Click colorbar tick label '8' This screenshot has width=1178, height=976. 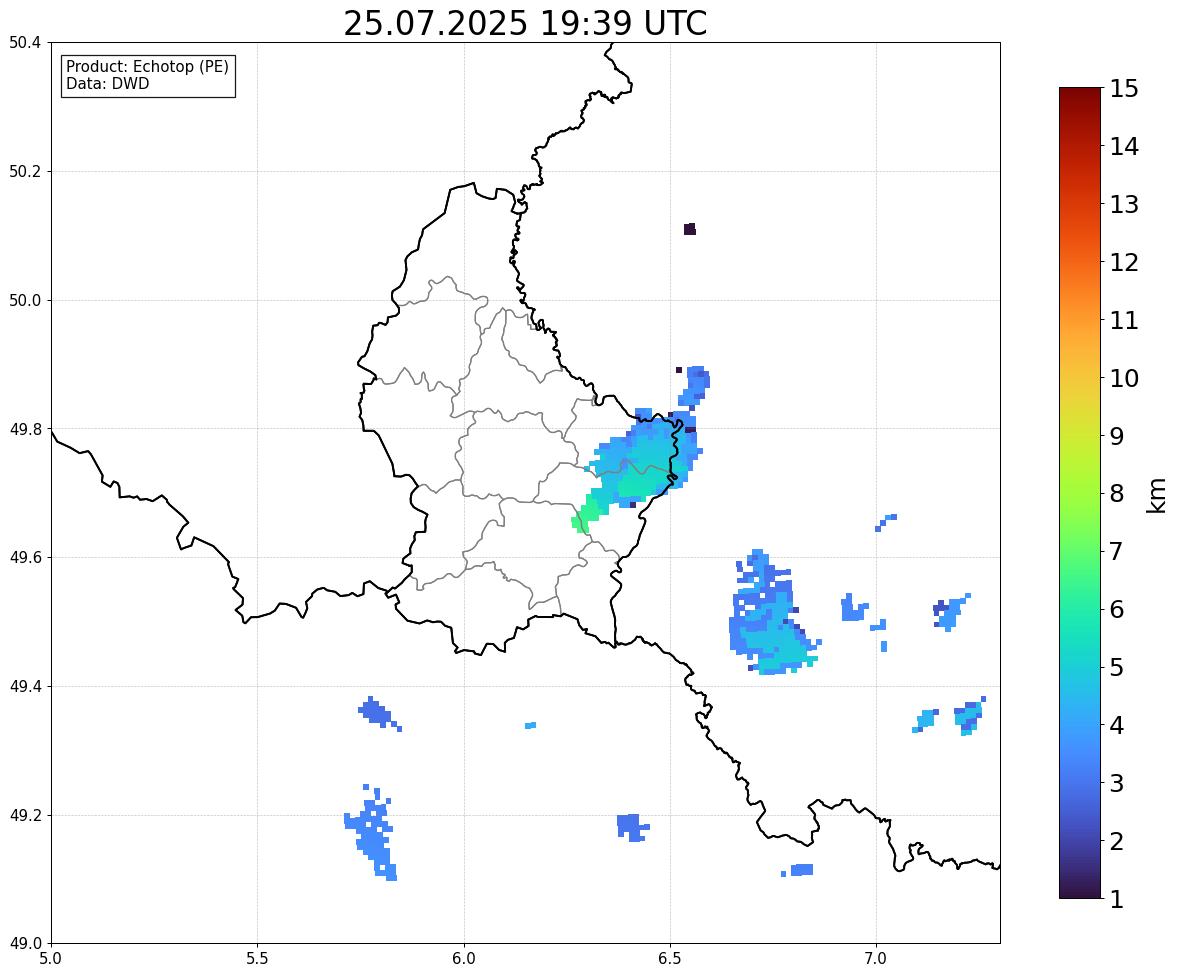click(1117, 494)
